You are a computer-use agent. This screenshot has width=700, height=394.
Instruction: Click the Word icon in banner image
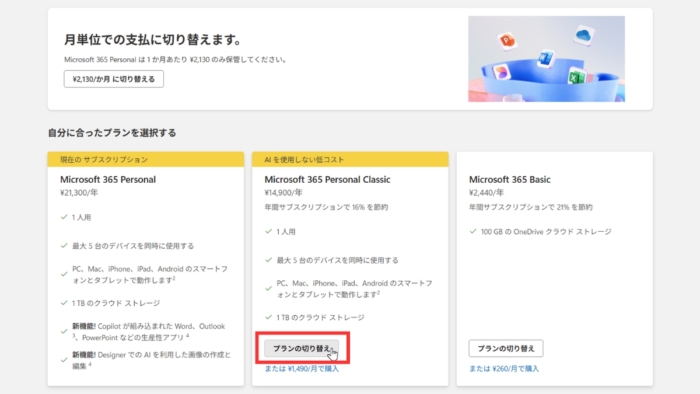click(x=546, y=58)
